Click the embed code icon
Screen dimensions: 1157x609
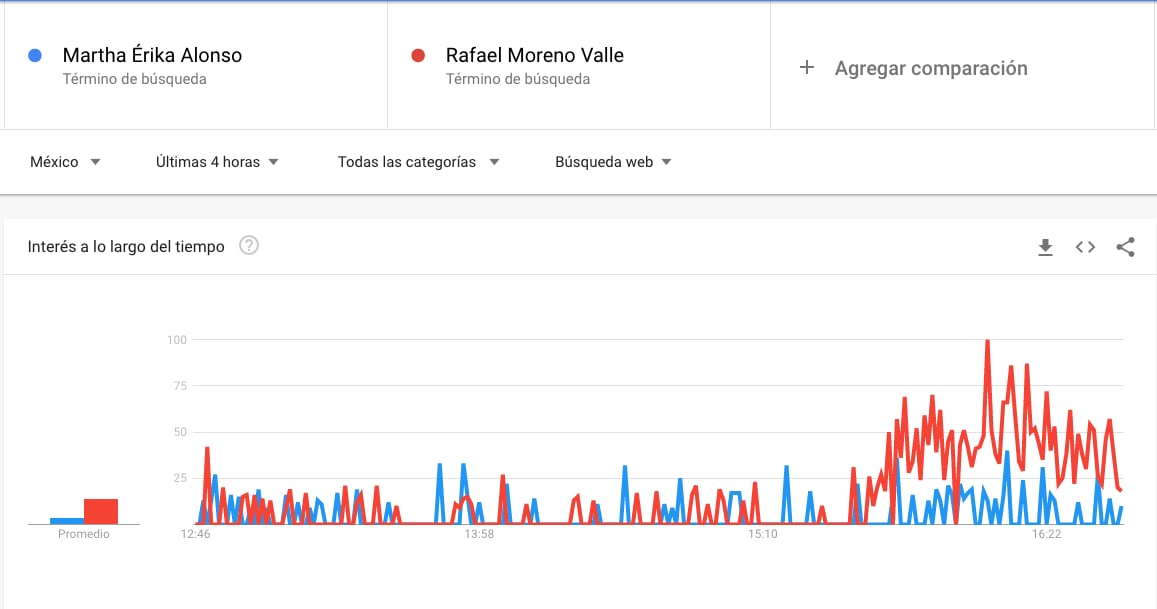pos(1085,247)
